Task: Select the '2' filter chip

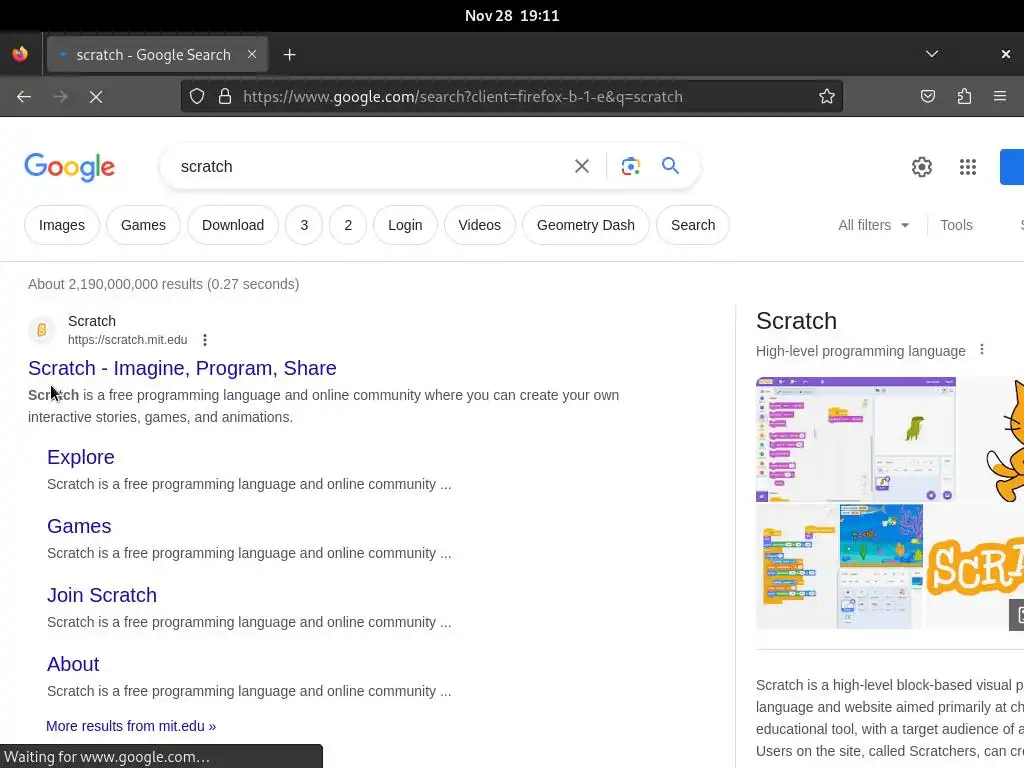Action: click(x=348, y=225)
